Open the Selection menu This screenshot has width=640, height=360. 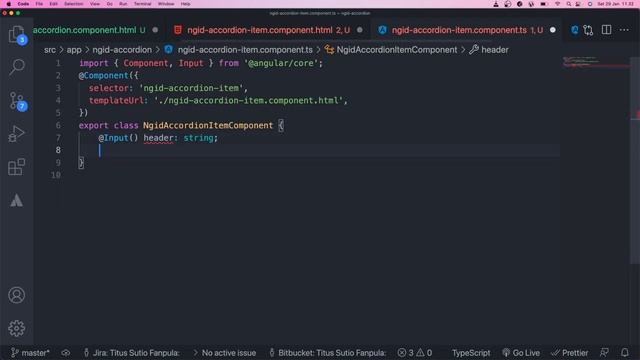click(x=73, y=4)
